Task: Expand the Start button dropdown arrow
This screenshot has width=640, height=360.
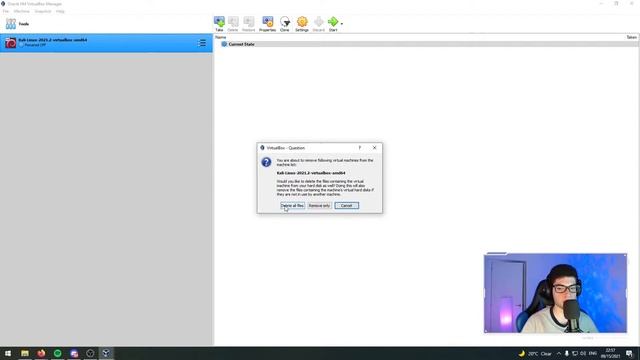Action: click(342, 24)
